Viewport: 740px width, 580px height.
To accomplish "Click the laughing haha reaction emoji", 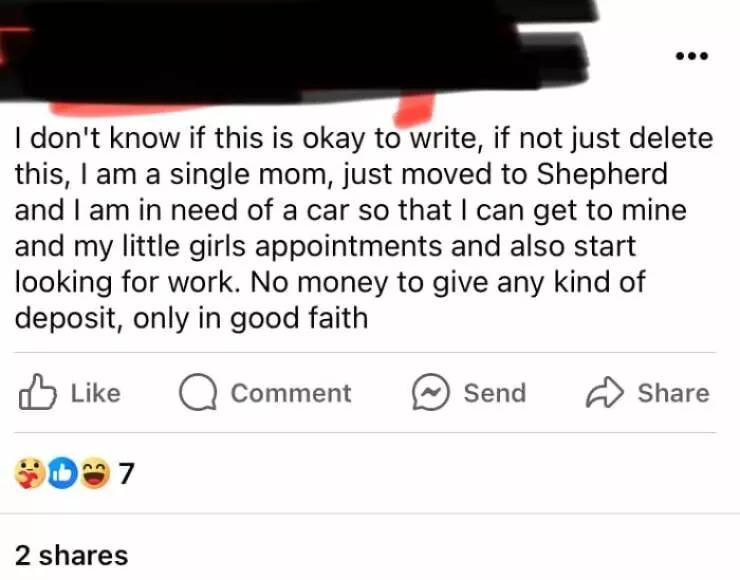I will [x=94, y=473].
